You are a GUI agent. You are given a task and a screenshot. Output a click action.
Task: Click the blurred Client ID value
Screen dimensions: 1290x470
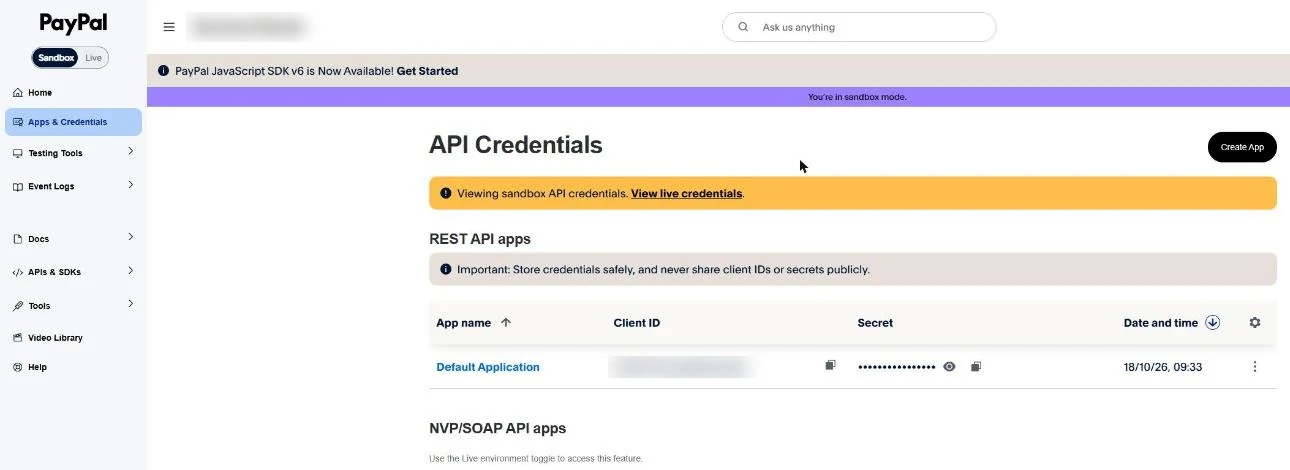680,367
